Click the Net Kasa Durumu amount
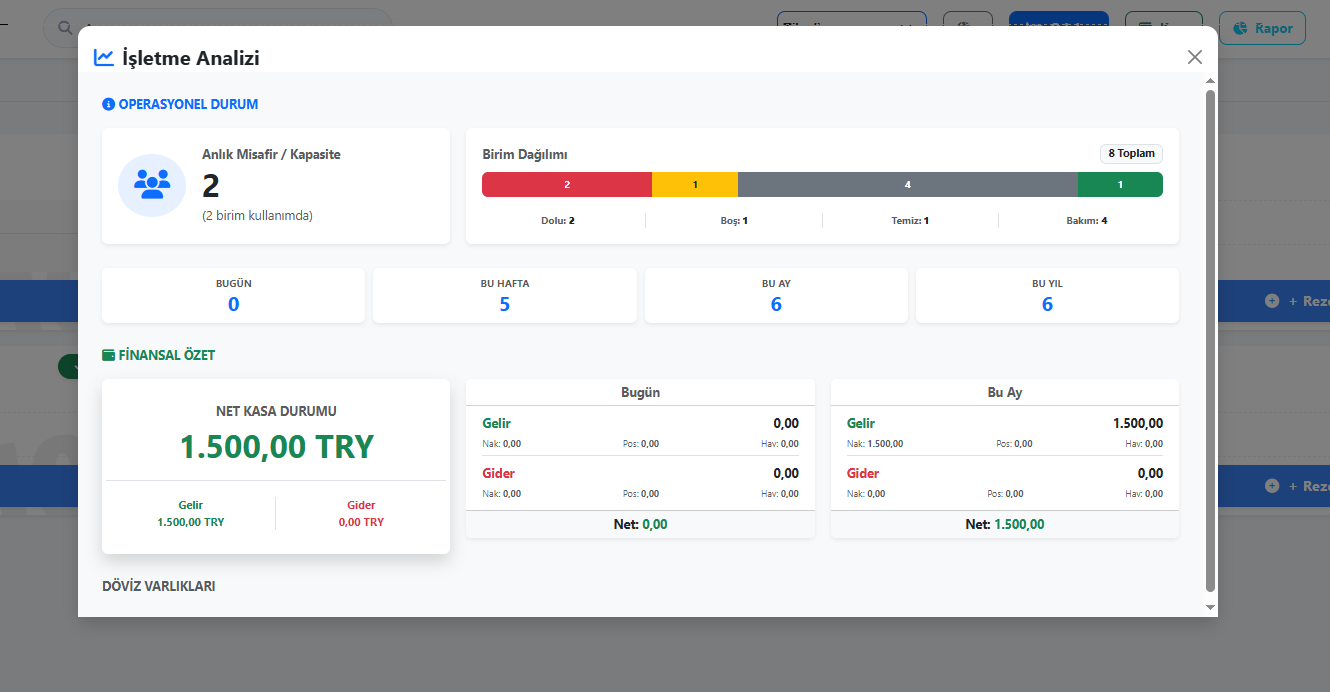Viewport: 1330px width, 692px height. pos(276,447)
